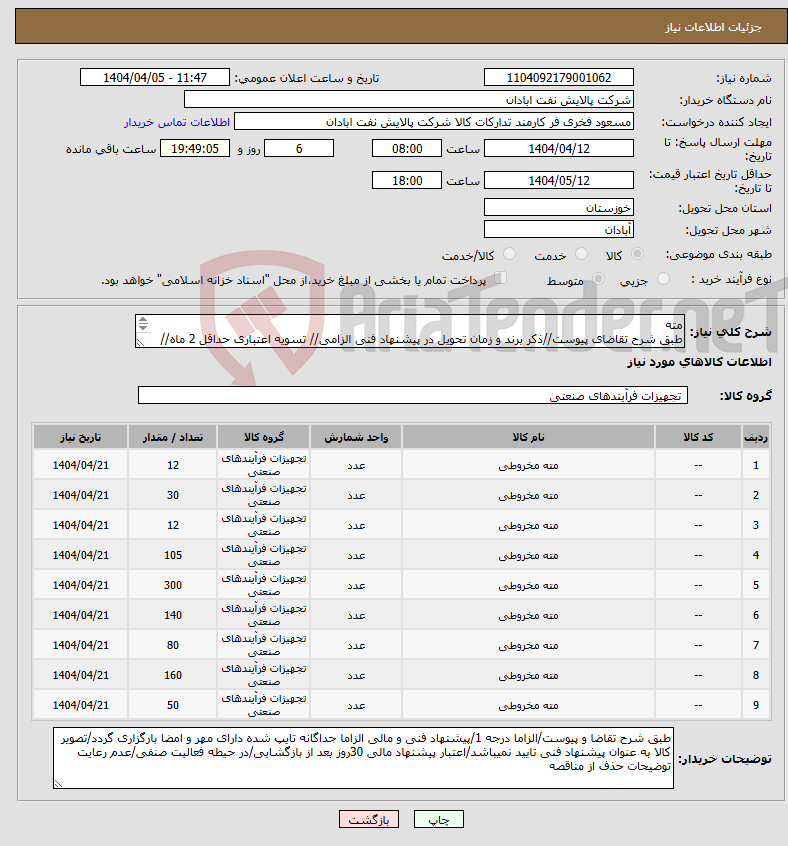Click the جزئیات اطلاعات نیاز page title
Image resolution: width=788 pixels, height=846 pixels.
[713, 27]
